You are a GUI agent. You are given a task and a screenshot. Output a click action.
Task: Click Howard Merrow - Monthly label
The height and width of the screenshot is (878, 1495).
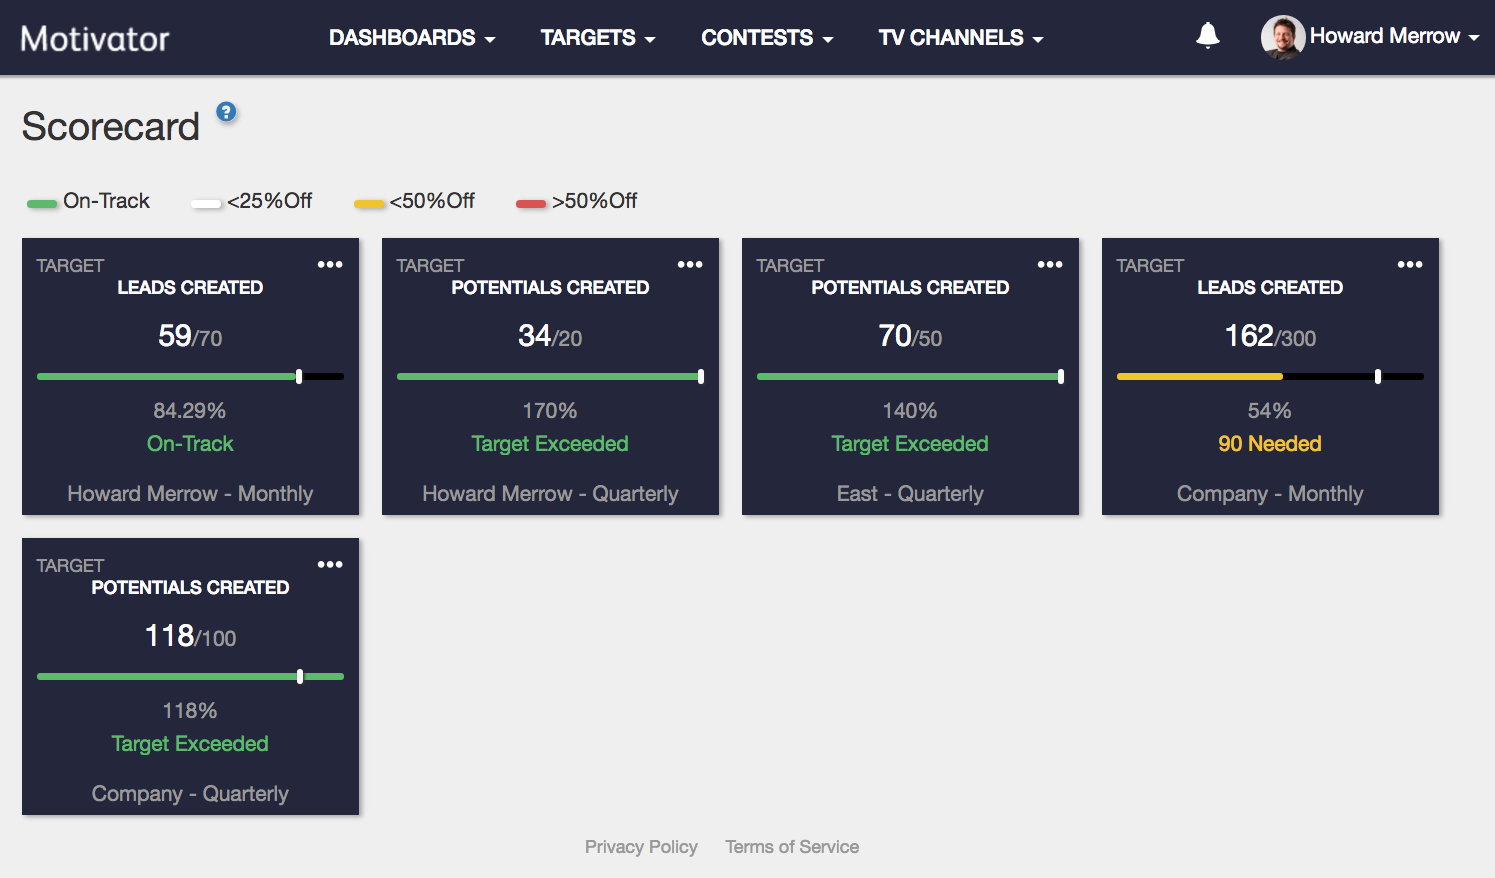coord(190,494)
